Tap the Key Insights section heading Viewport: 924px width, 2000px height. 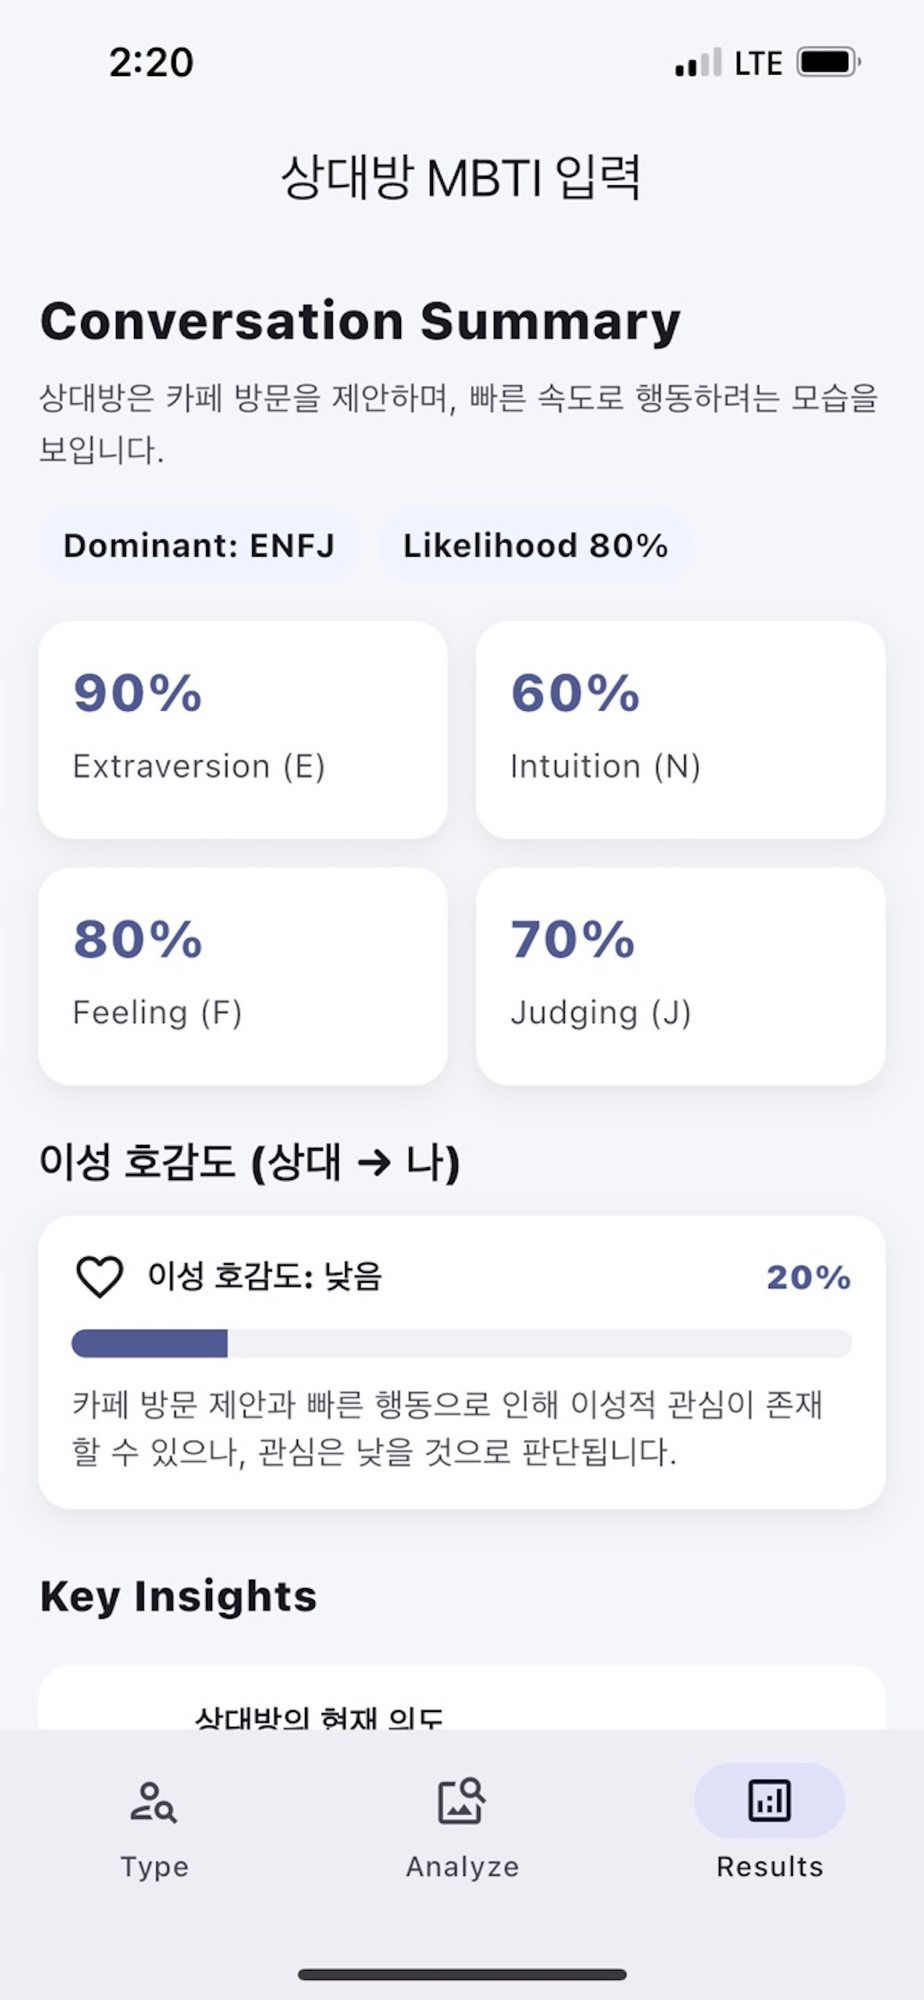point(178,1597)
